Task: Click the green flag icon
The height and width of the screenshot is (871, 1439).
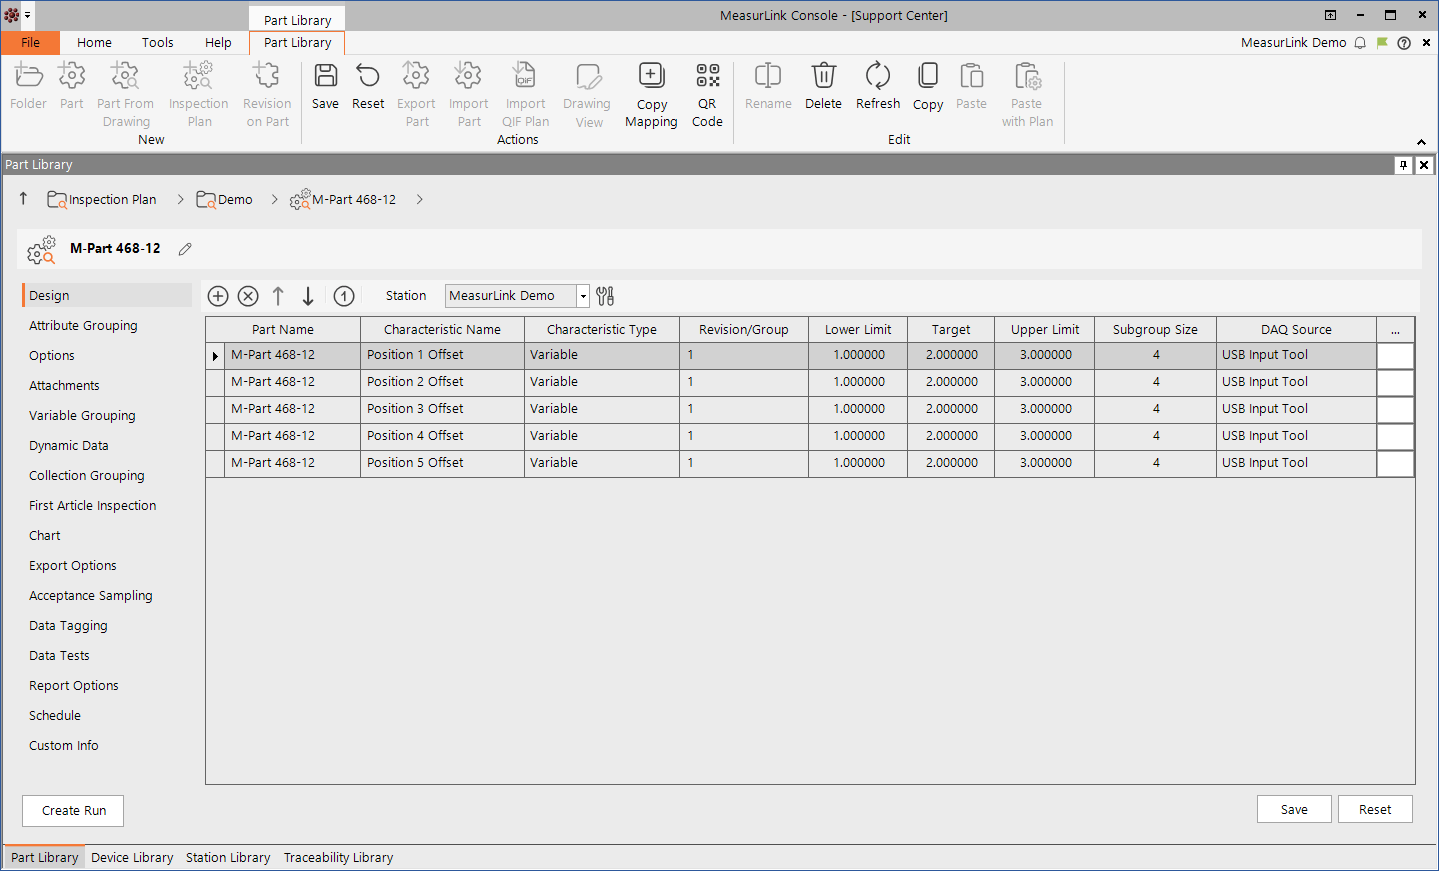Action: (1382, 43)
